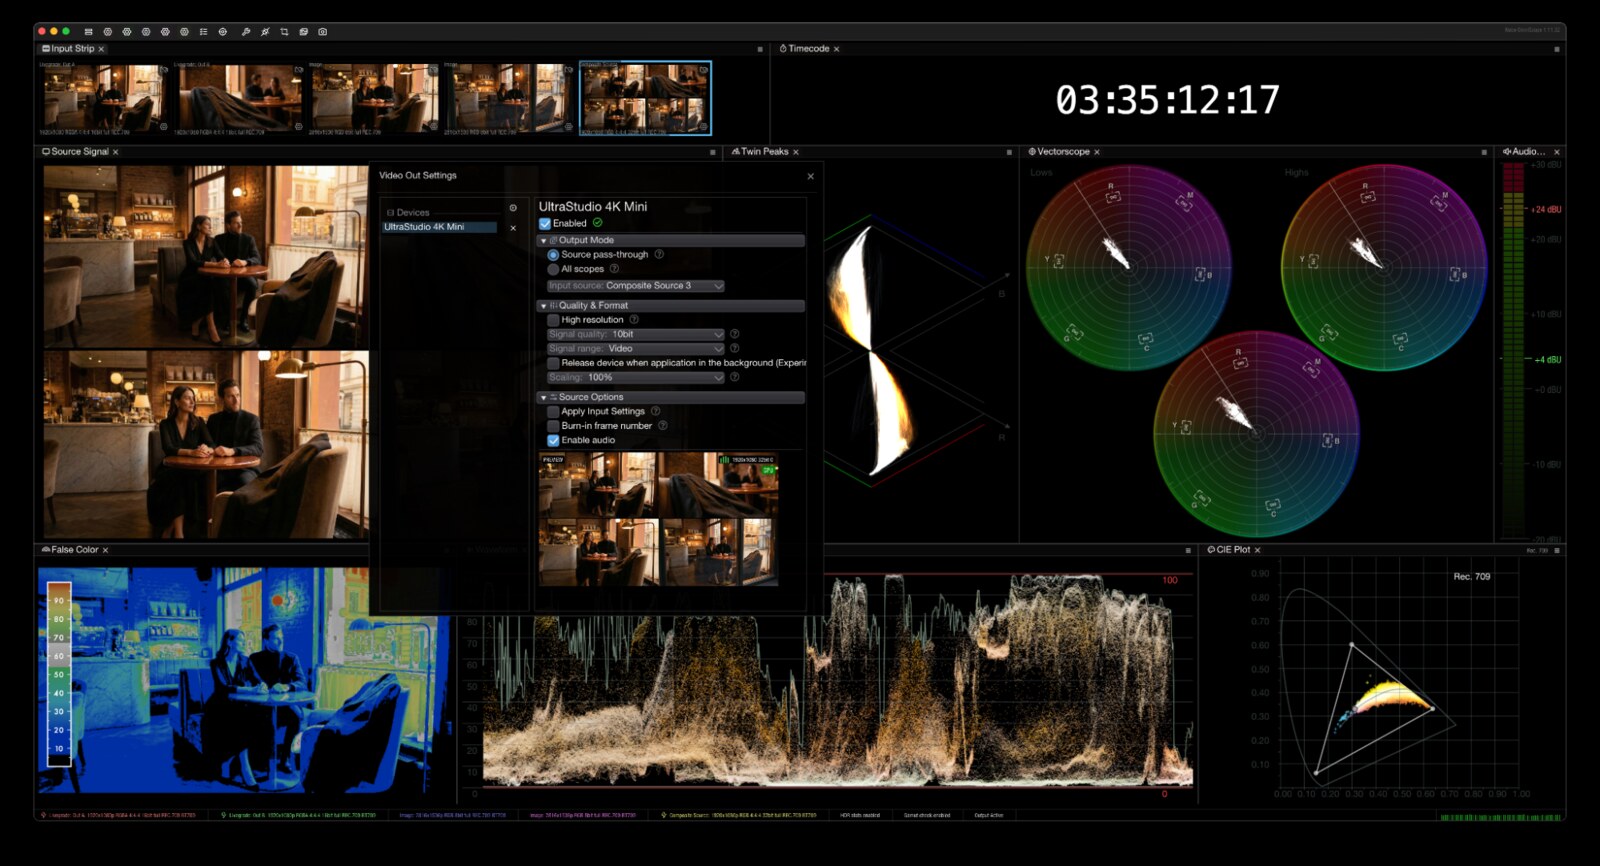The height and width of the screenshot is (866, 1600).
Task: Open help for Scaling setting
Action: [x=734, y=377]
